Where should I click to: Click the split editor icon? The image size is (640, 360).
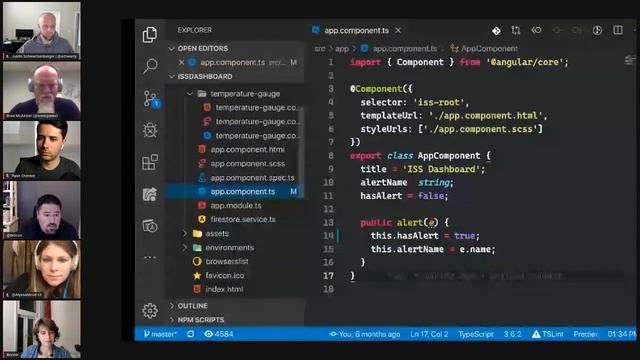click(618, 30)
